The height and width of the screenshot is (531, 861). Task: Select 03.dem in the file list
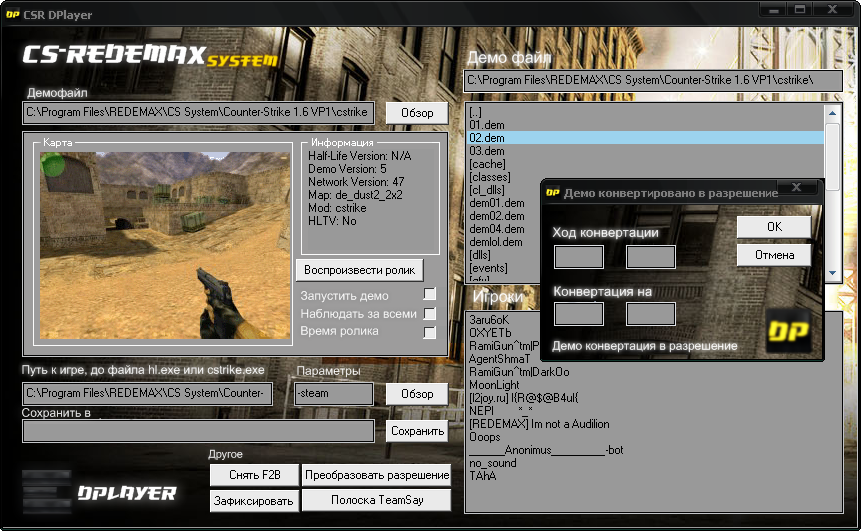click(487, 151)
